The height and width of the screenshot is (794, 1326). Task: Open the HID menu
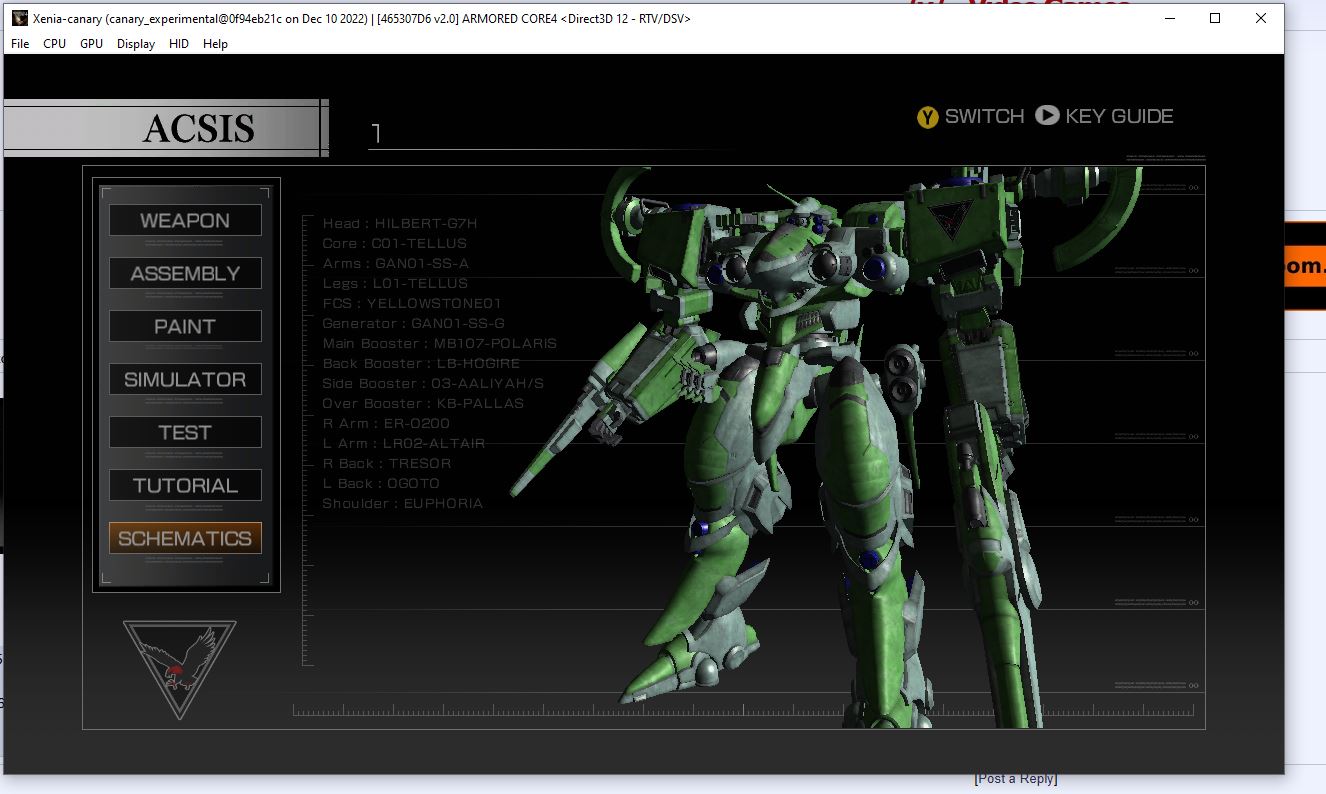click(179, 44)
